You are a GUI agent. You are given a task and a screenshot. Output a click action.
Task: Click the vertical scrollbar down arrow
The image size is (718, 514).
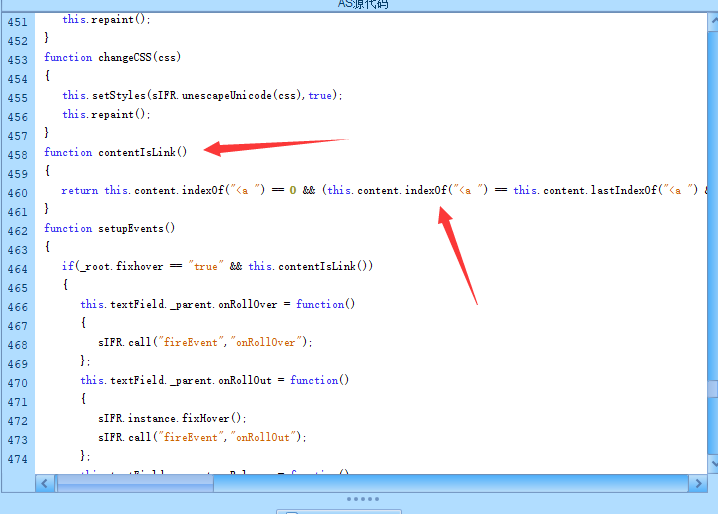tap(713, 464)
